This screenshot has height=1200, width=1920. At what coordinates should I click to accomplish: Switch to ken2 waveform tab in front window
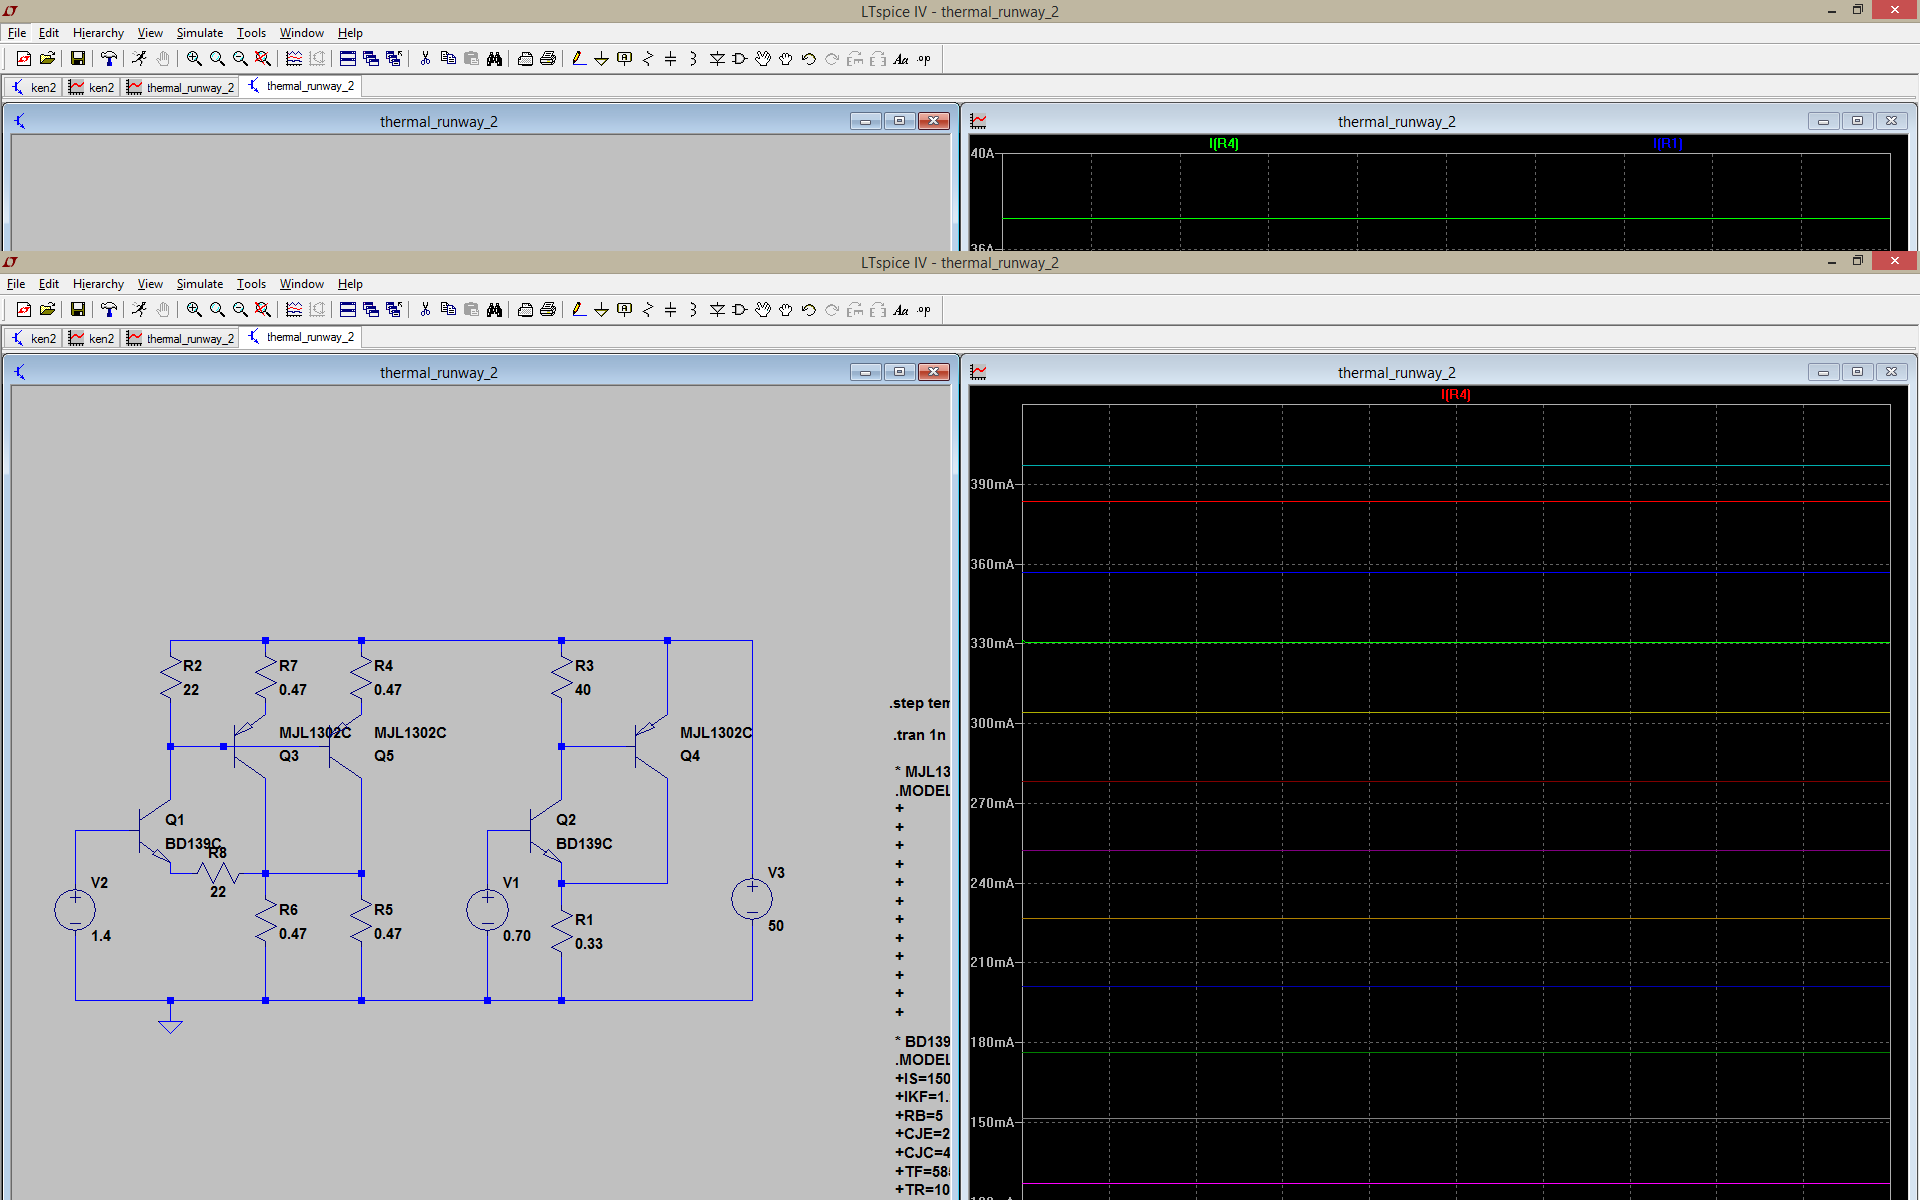[92, 338]
